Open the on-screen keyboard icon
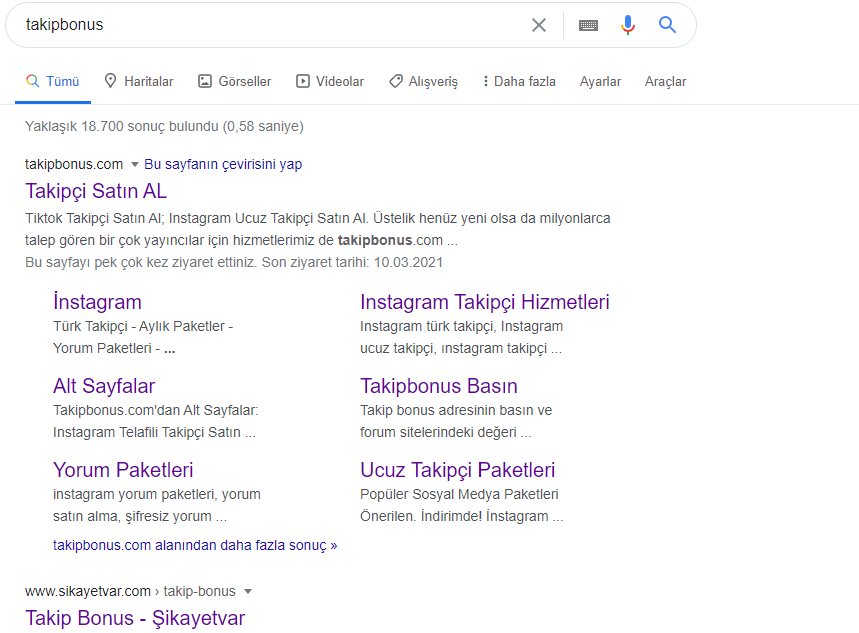Screen dimensions: 859x633 (x=588, y=25)
